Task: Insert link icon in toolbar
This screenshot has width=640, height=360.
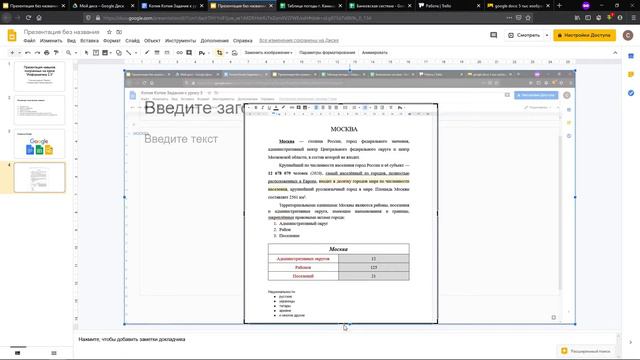Action: pos(179,53)
